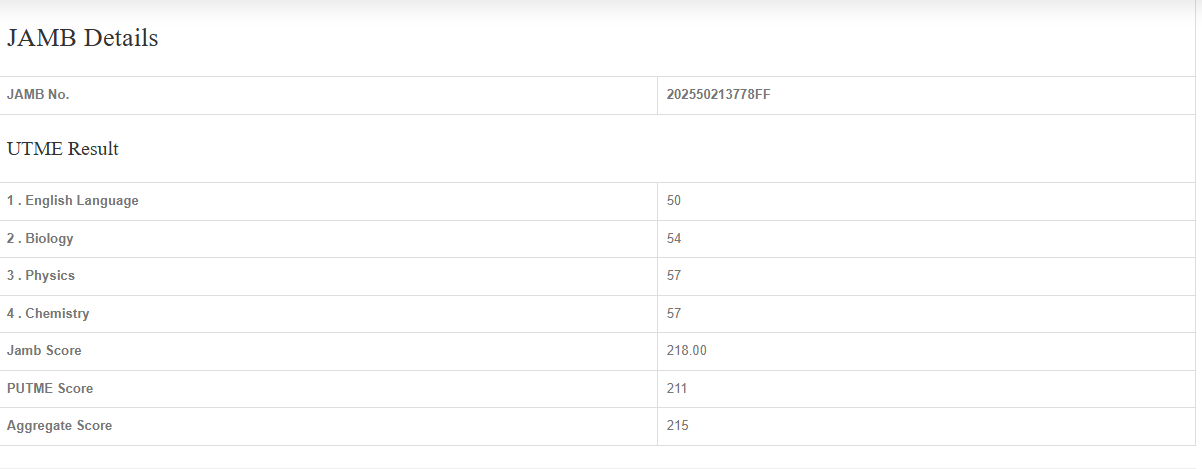
Task: Click the Aggregate Score value 215
Action: click(677, 426)
